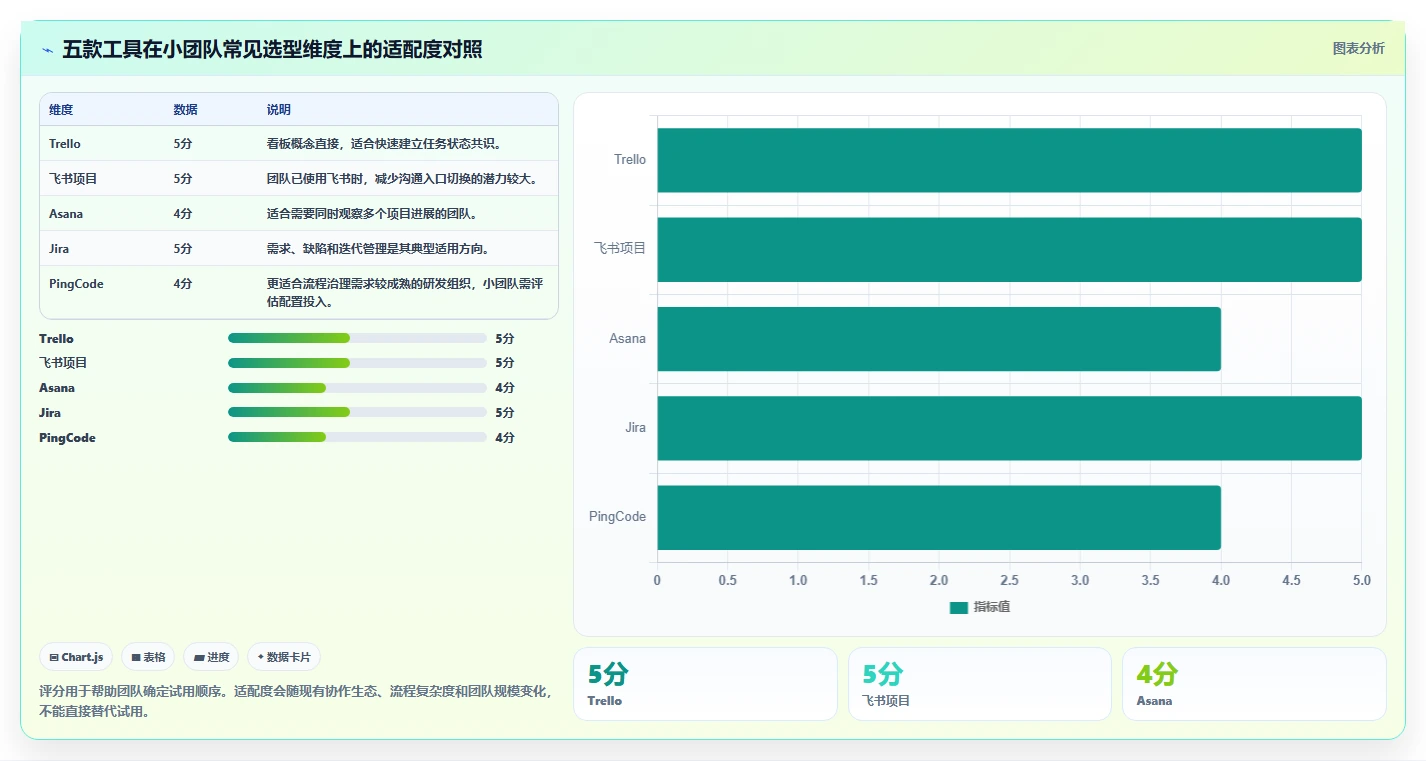
Task: Select the Jira cell in the table
Action: click(59, 249)
